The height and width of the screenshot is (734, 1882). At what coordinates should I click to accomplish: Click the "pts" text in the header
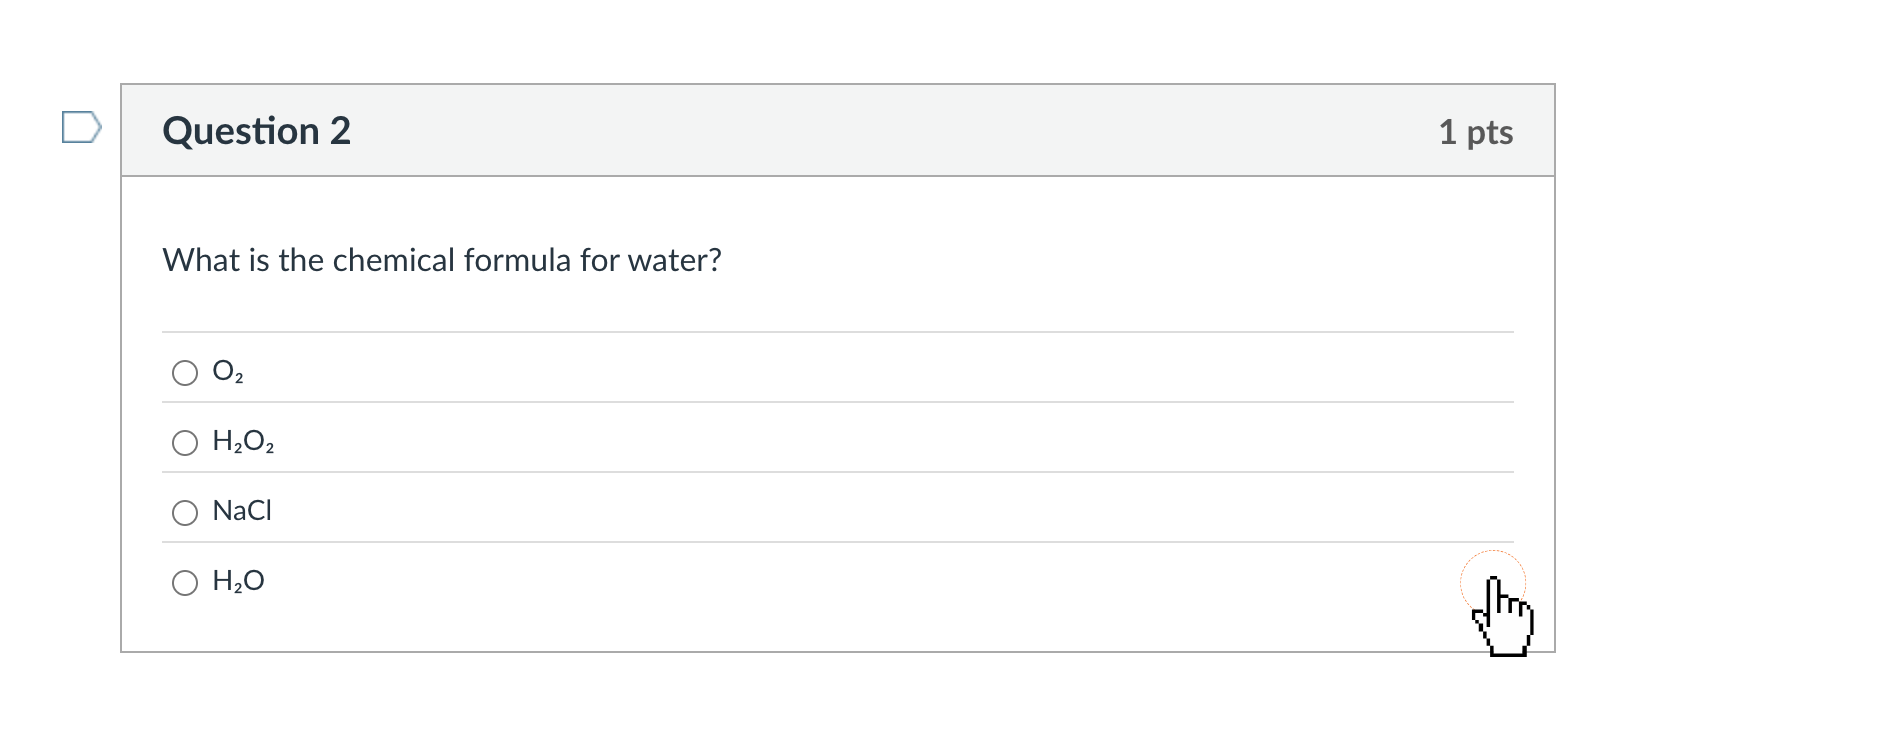pyautogui.click(x=1490, y=132)
